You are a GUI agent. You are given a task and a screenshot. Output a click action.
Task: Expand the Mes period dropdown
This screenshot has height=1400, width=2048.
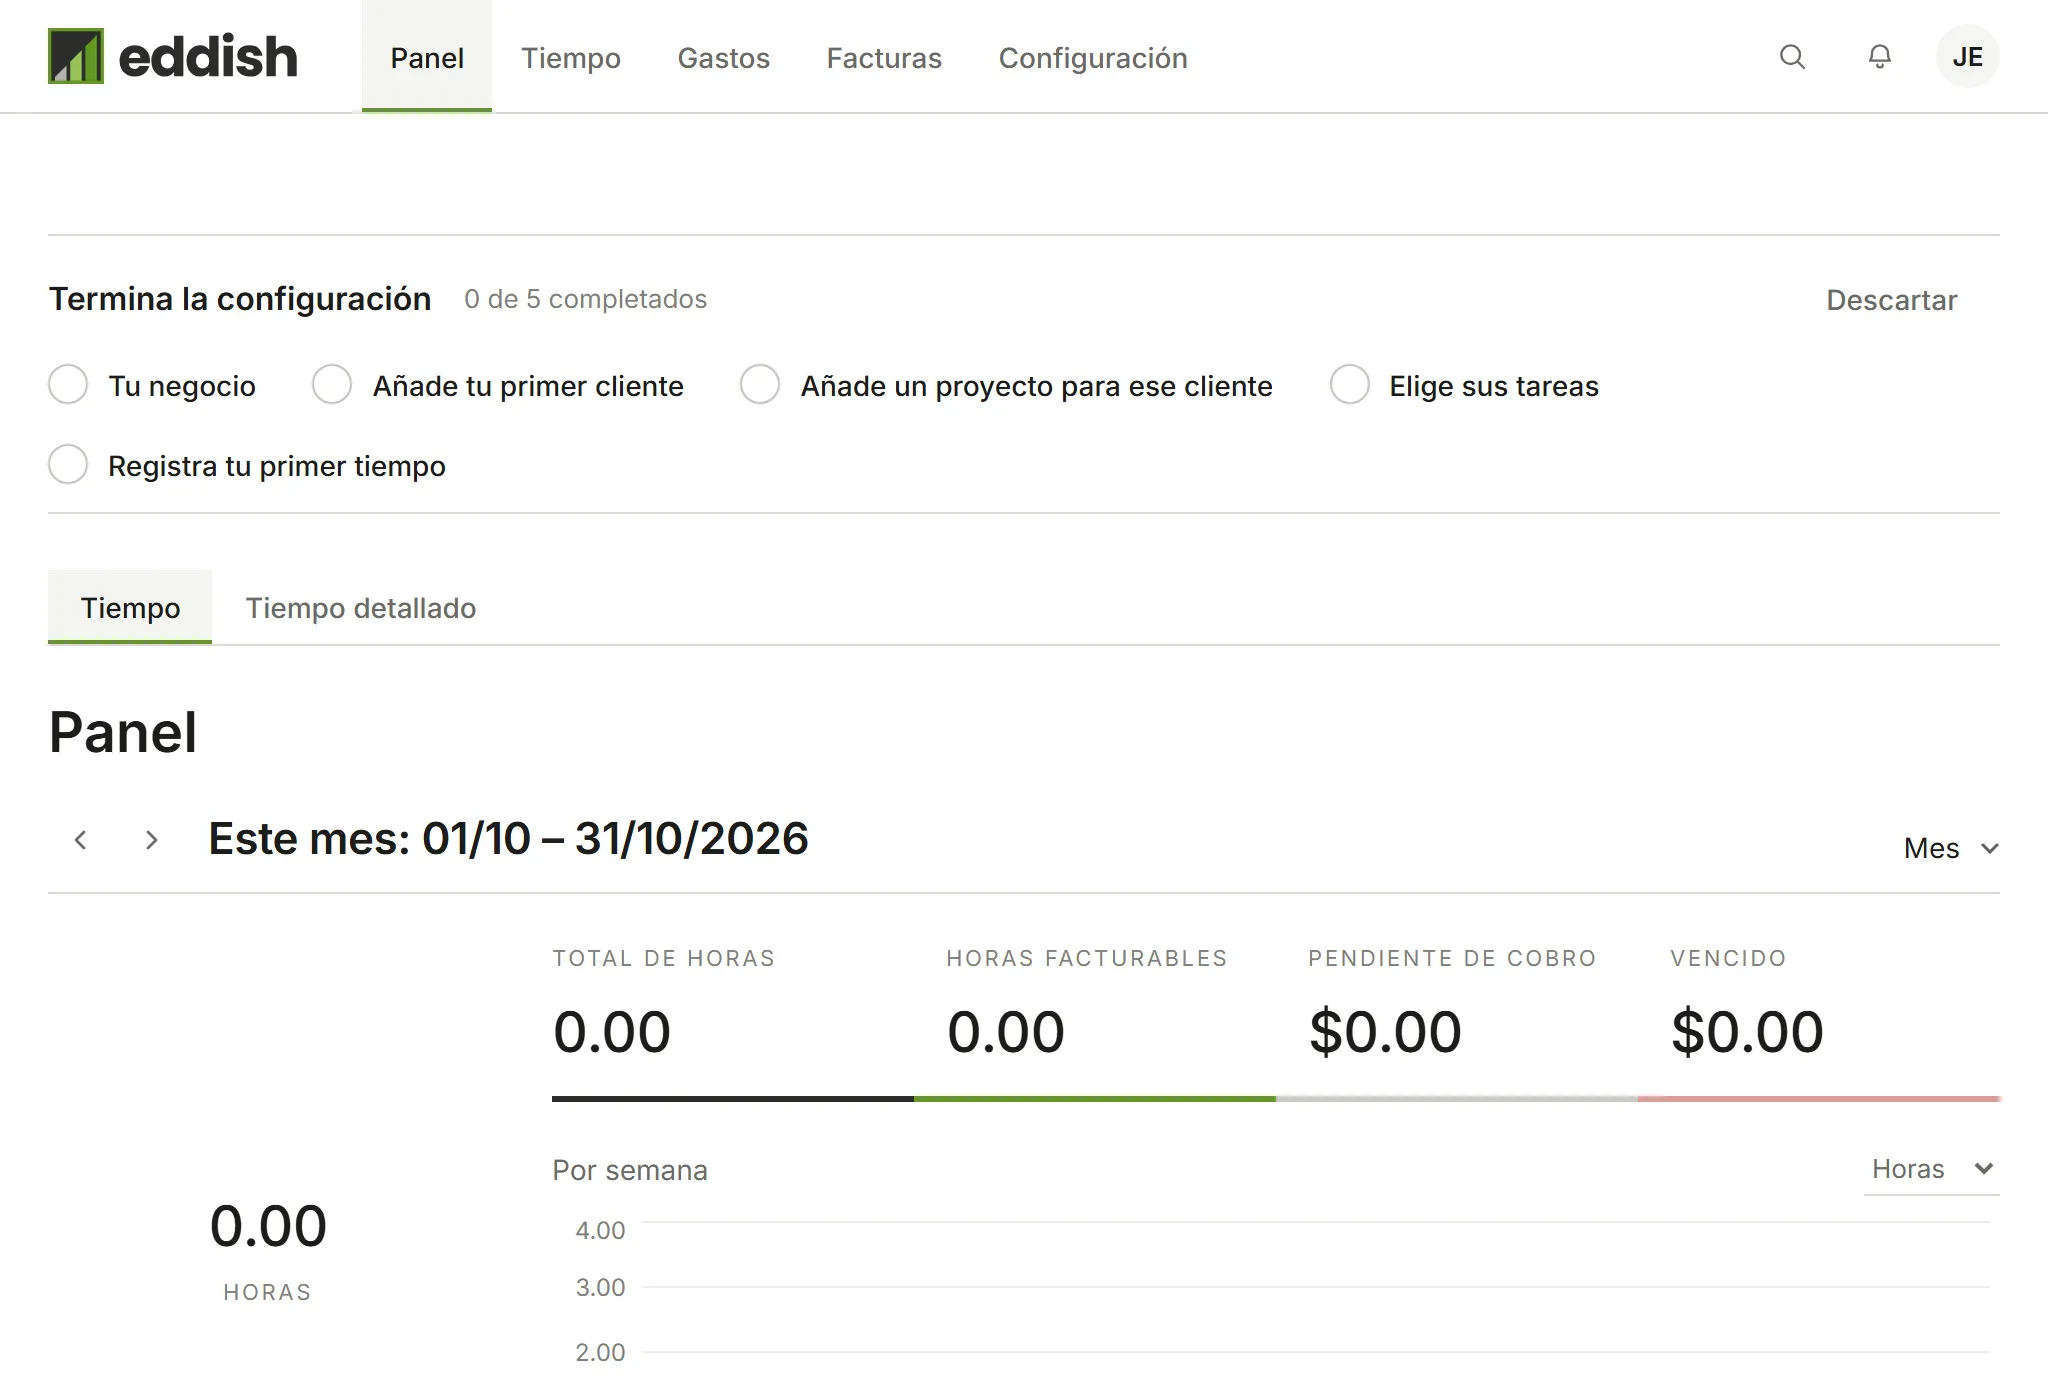1951,848
